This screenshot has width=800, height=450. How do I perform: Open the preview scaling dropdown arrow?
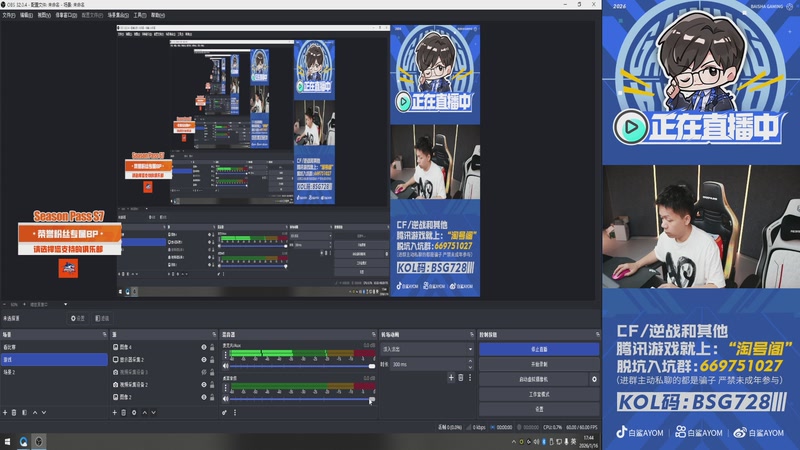coord(65,305)
